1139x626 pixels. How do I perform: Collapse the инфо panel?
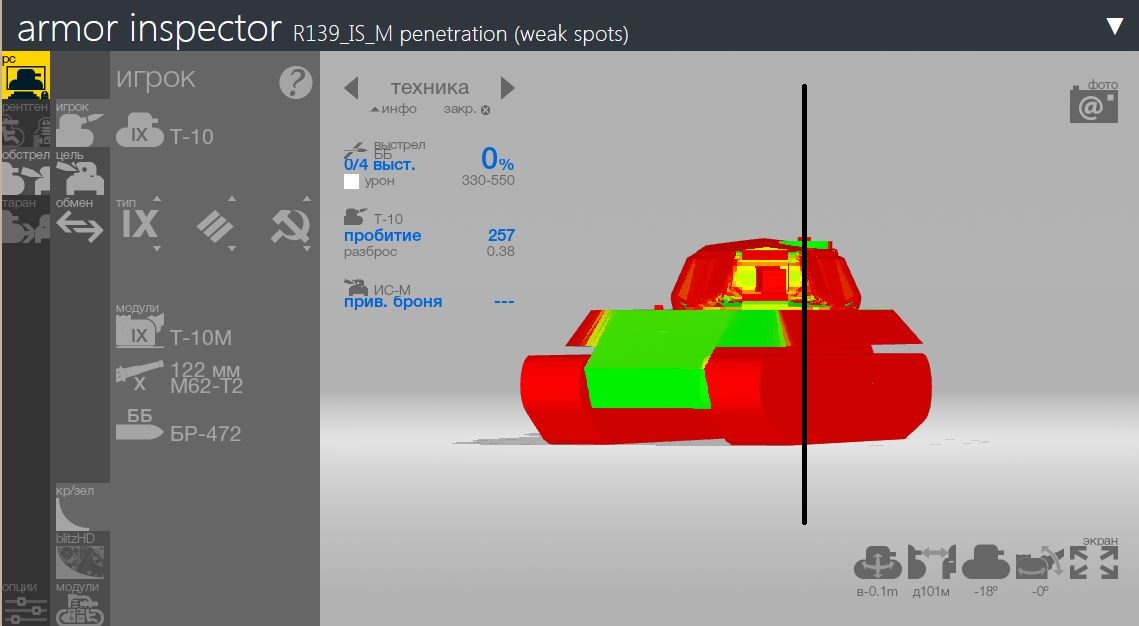click(x=393, y=109)
